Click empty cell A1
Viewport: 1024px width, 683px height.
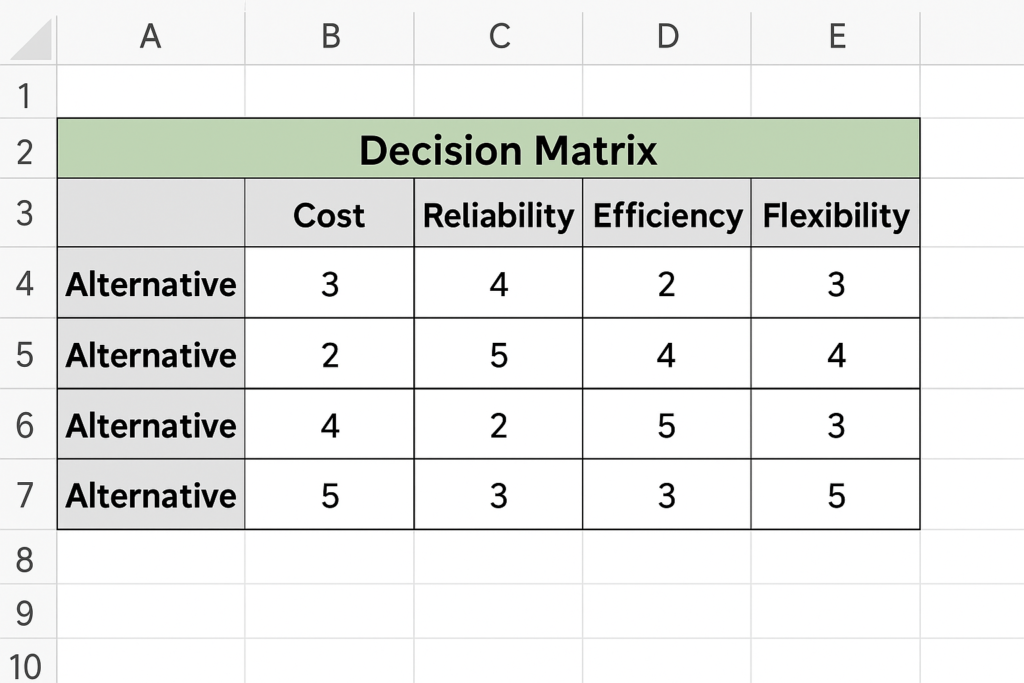point(151,92)
